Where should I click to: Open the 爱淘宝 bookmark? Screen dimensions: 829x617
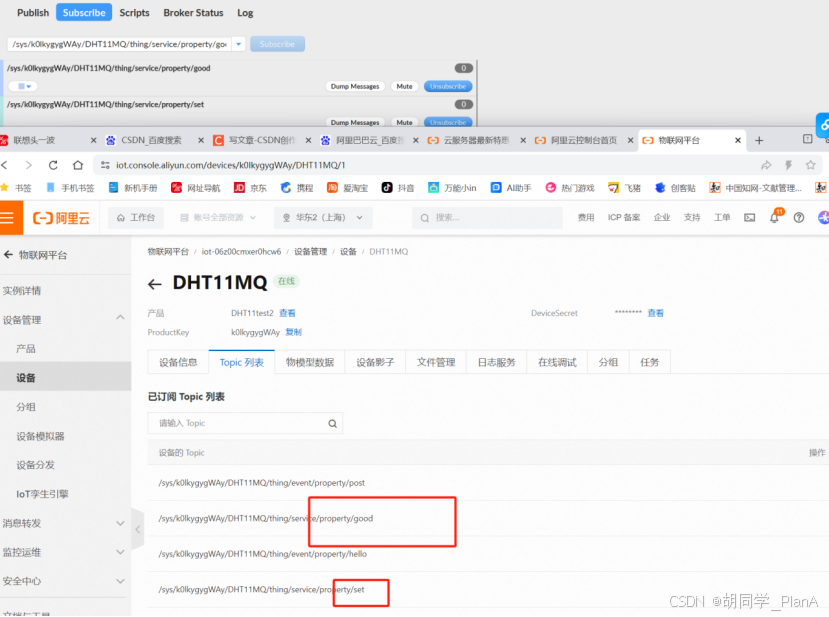pos(347,188)
